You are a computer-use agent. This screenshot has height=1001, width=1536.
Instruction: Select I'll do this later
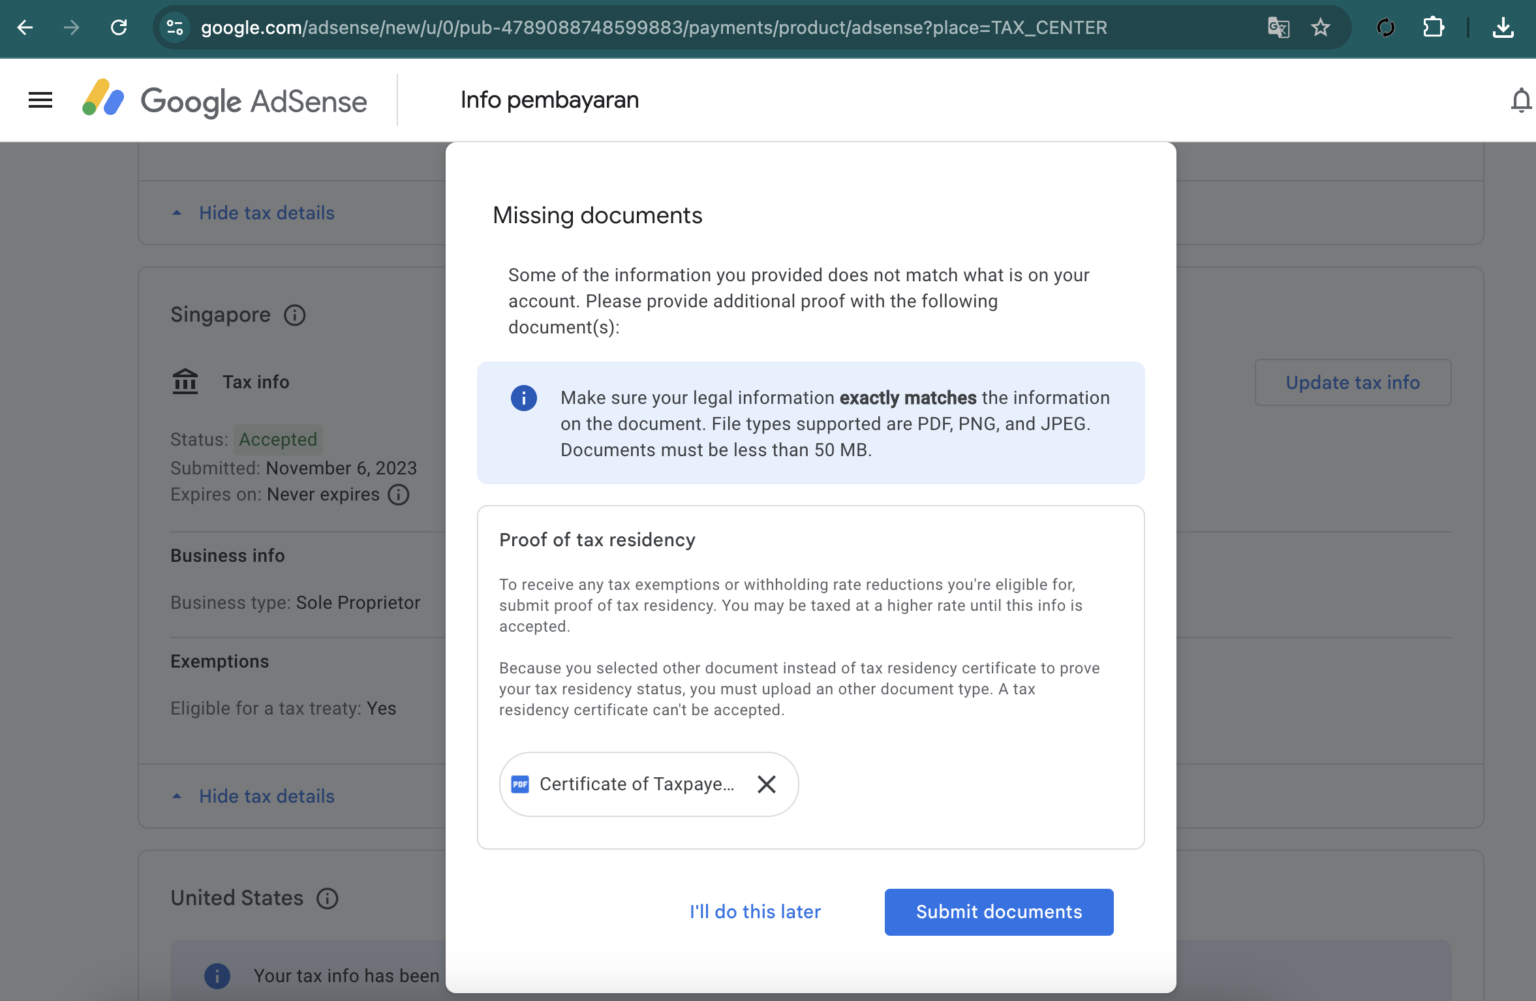coord(755,912)
